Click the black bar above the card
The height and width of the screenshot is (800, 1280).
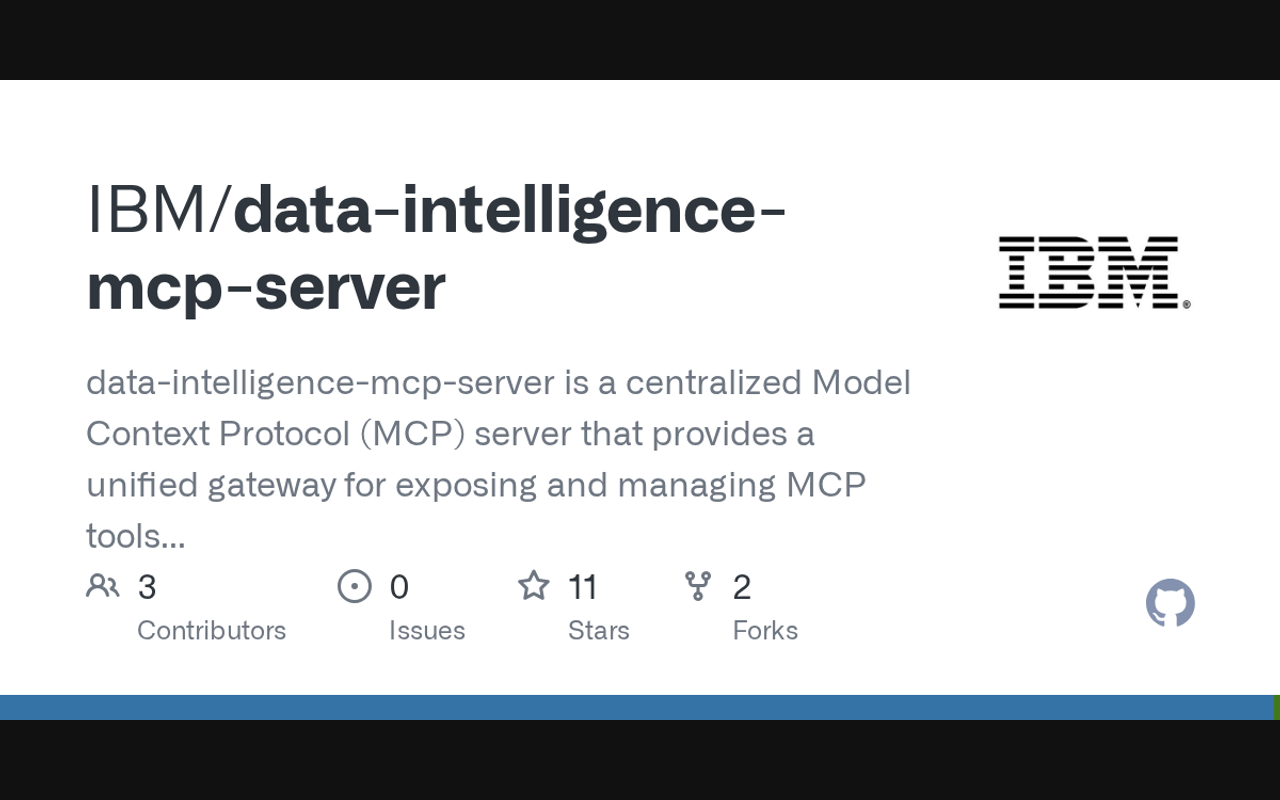(x=640, y=40)
